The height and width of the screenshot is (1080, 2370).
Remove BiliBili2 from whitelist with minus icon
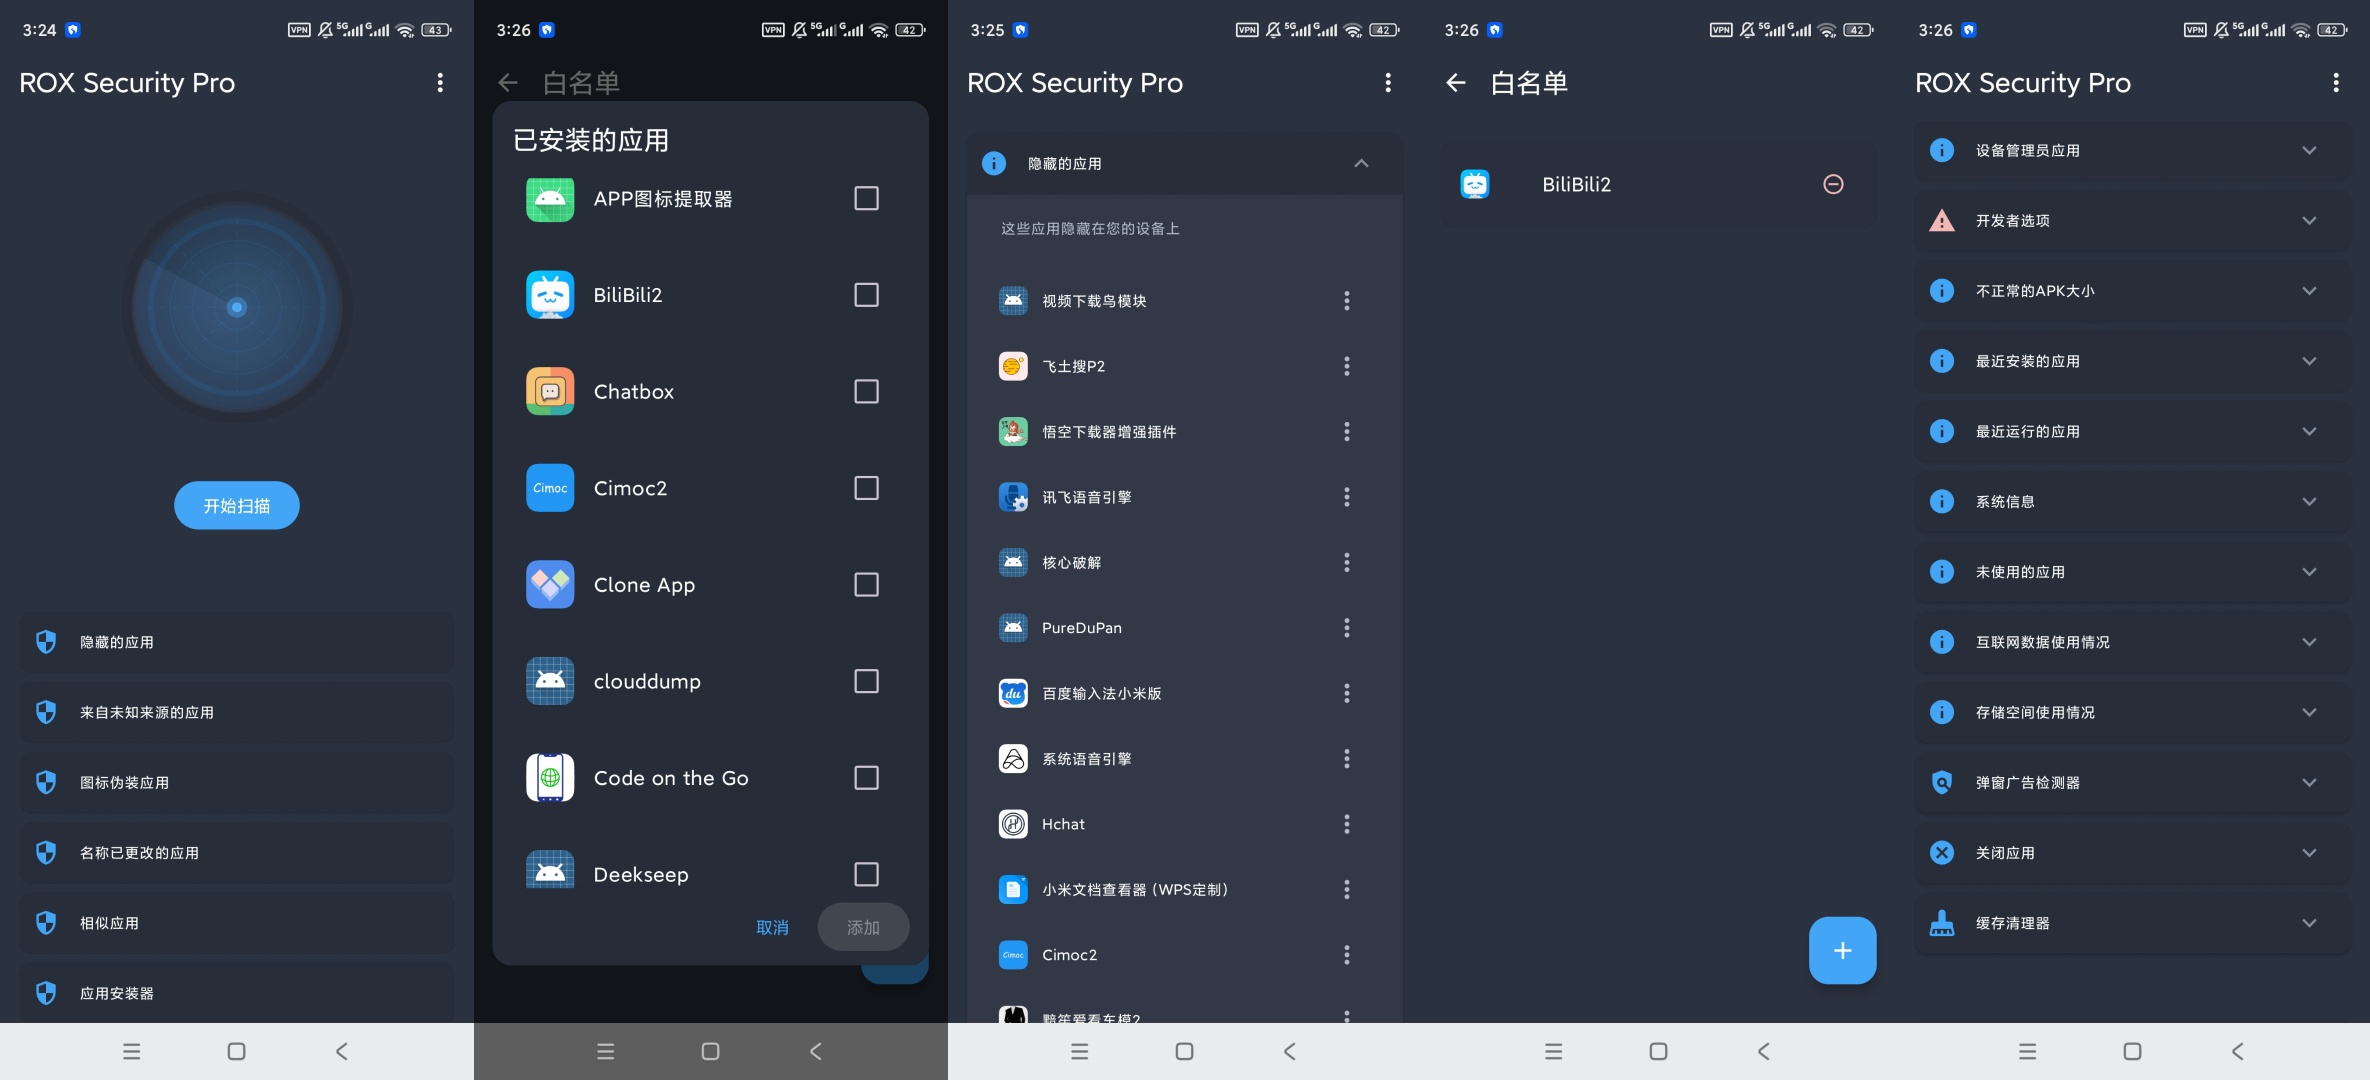tap(1833, 184)
